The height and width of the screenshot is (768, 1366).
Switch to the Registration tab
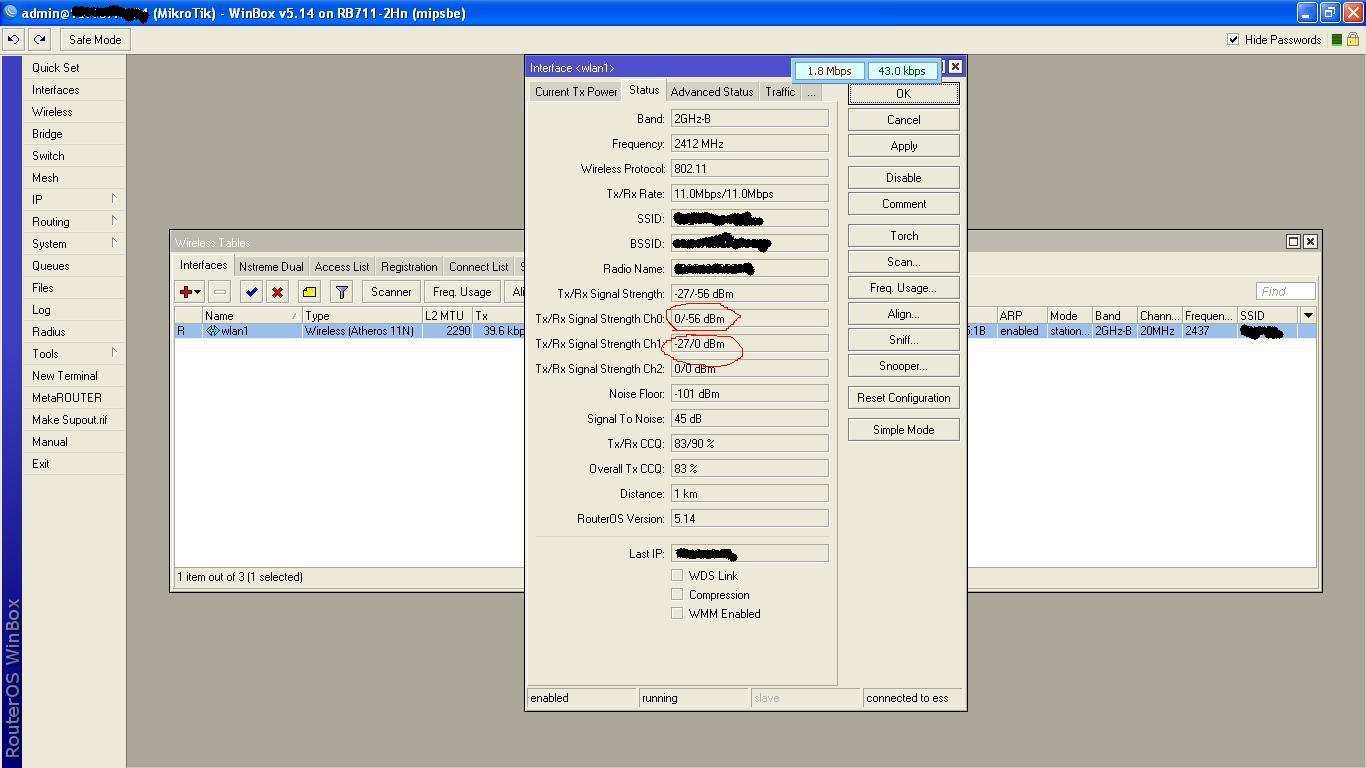(x=409, y=267)
